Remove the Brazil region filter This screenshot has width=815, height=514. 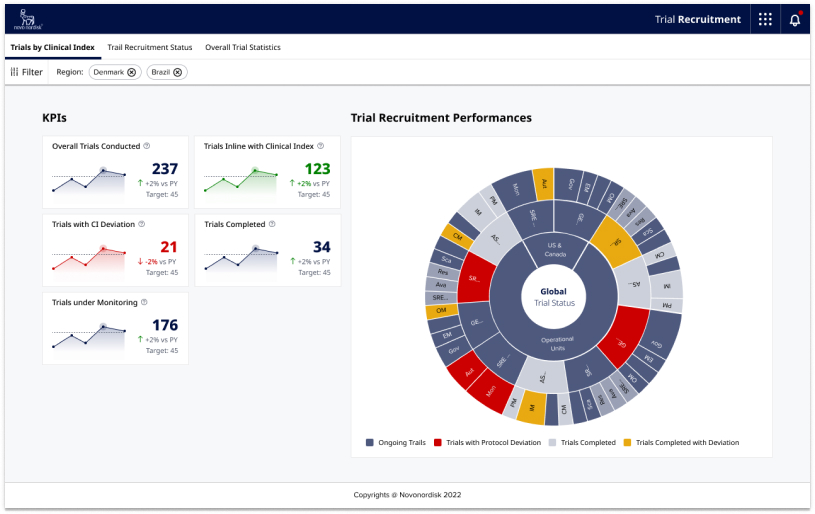(178, 72)
